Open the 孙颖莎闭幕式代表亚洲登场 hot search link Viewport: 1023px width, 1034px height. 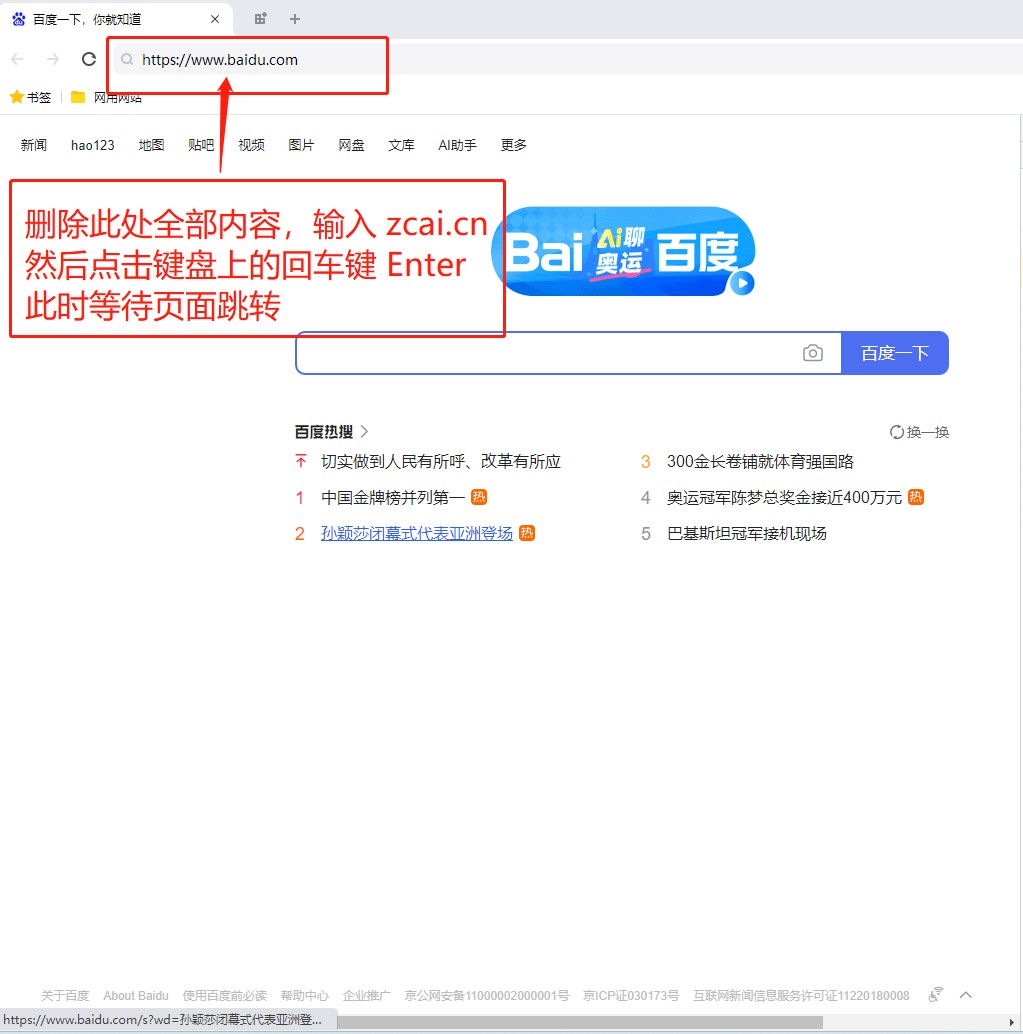(x=416, y=533)
